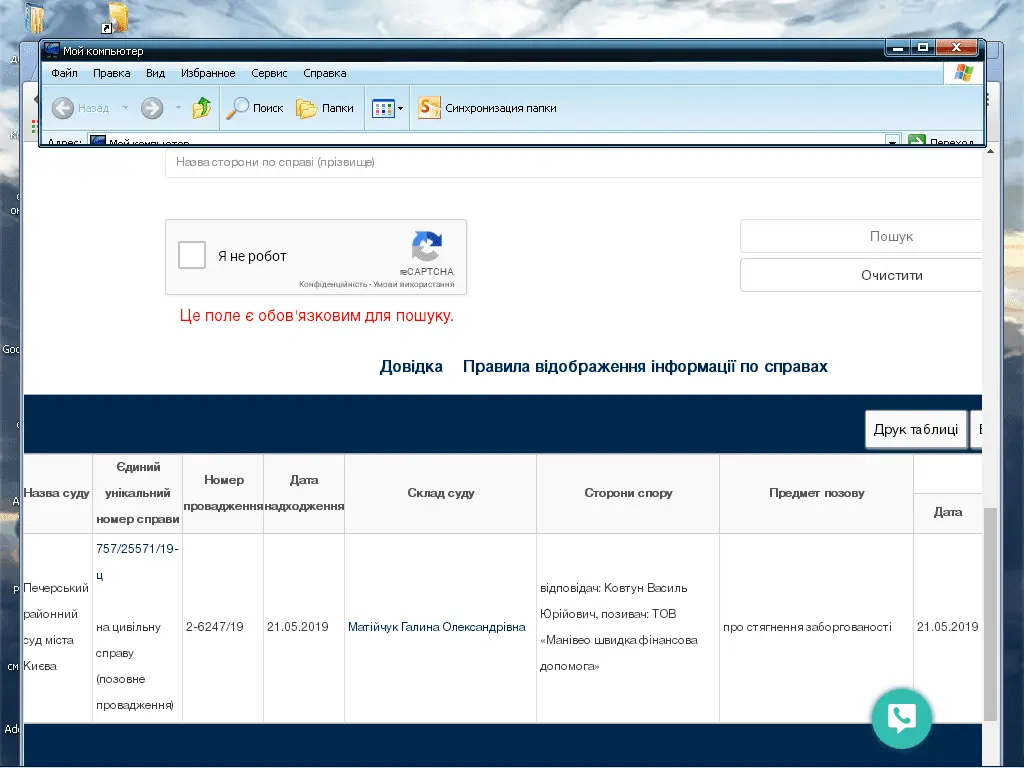Show the Folders (Папки) pane

(326, 108)
